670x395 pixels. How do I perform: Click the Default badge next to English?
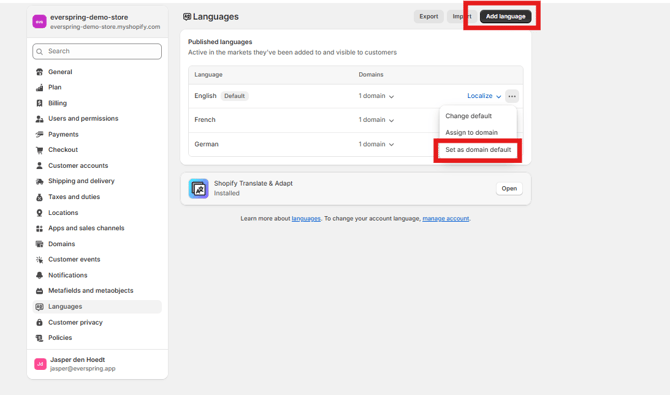(235, 96)
